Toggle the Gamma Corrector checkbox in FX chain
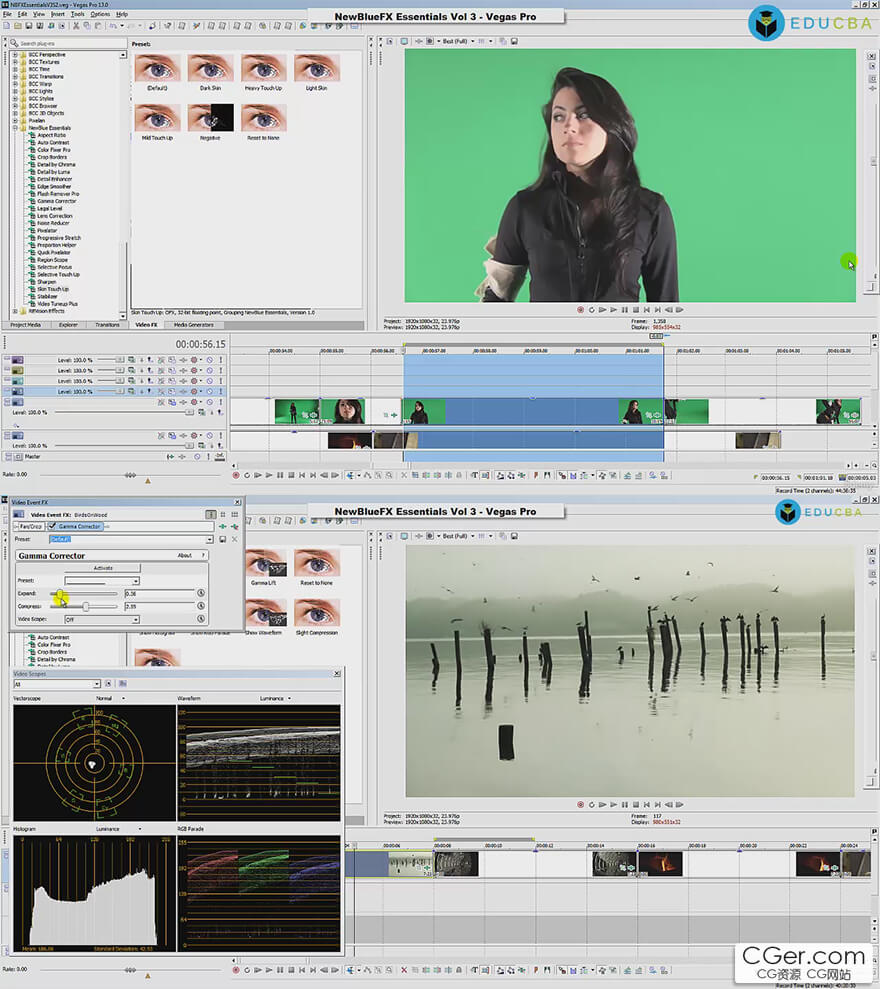This screenshot has width=880, height=989. click(x=52, y=526)
